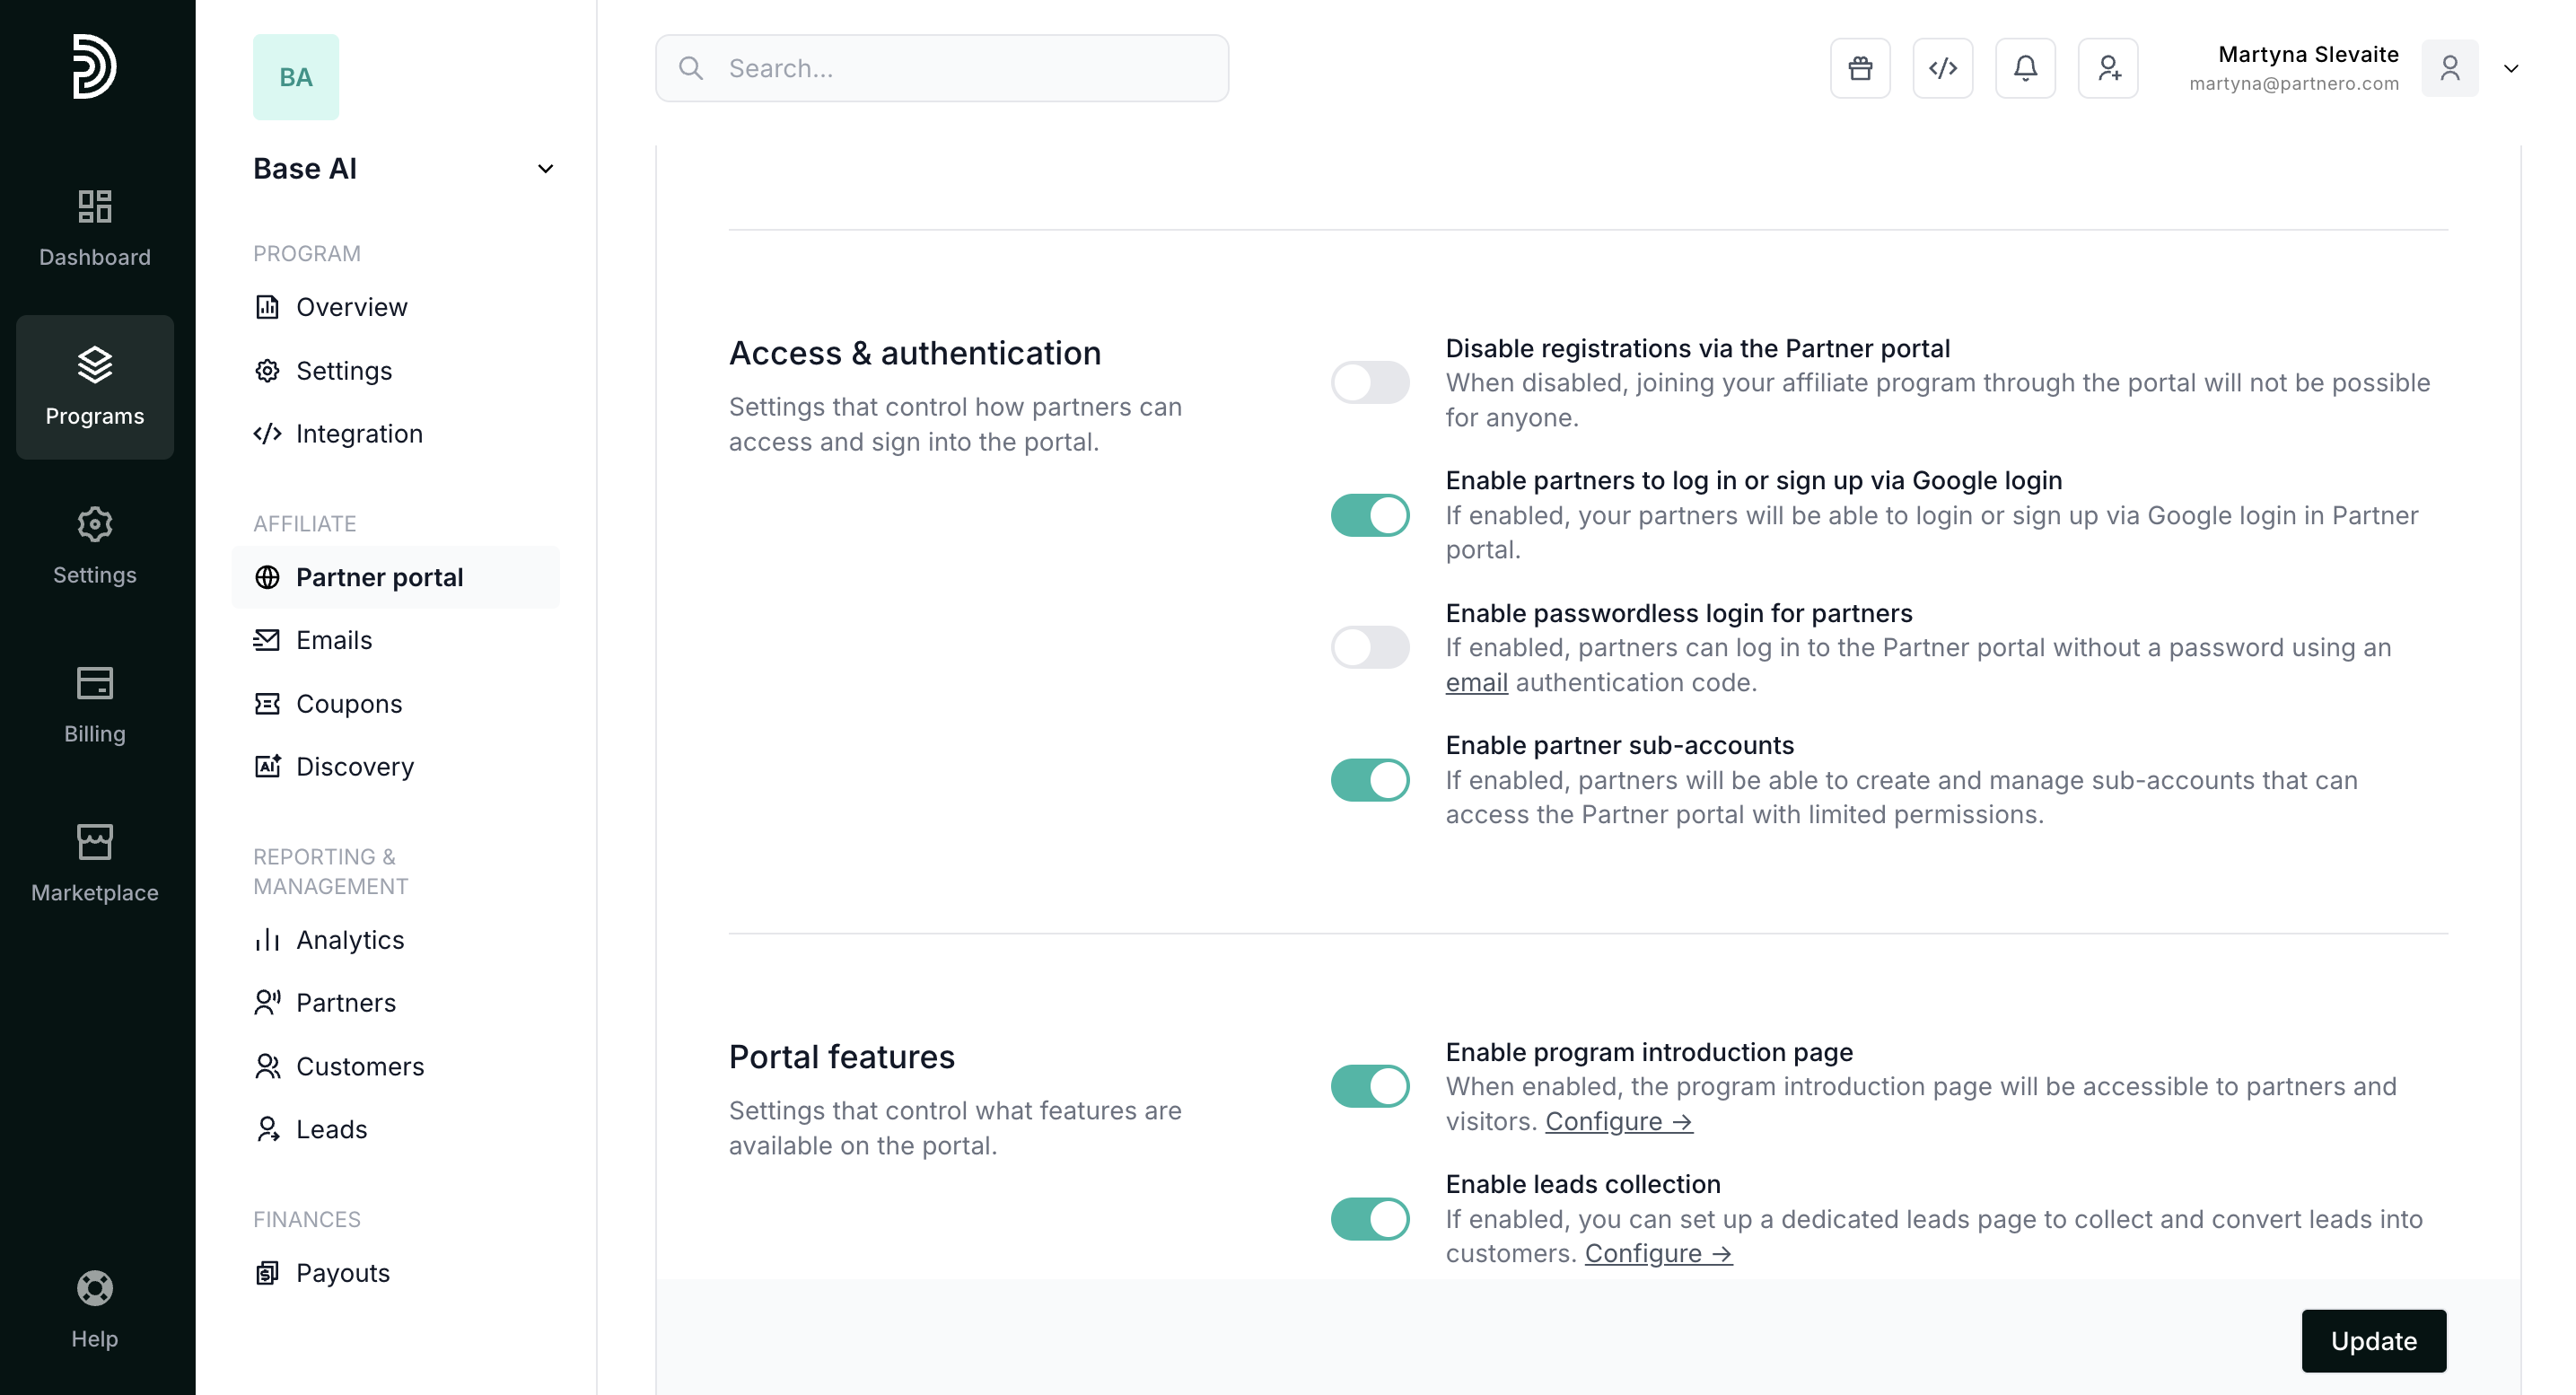2576x1395 pixels.
Task: Click the Search input field
Action: [x=942, y=68]
